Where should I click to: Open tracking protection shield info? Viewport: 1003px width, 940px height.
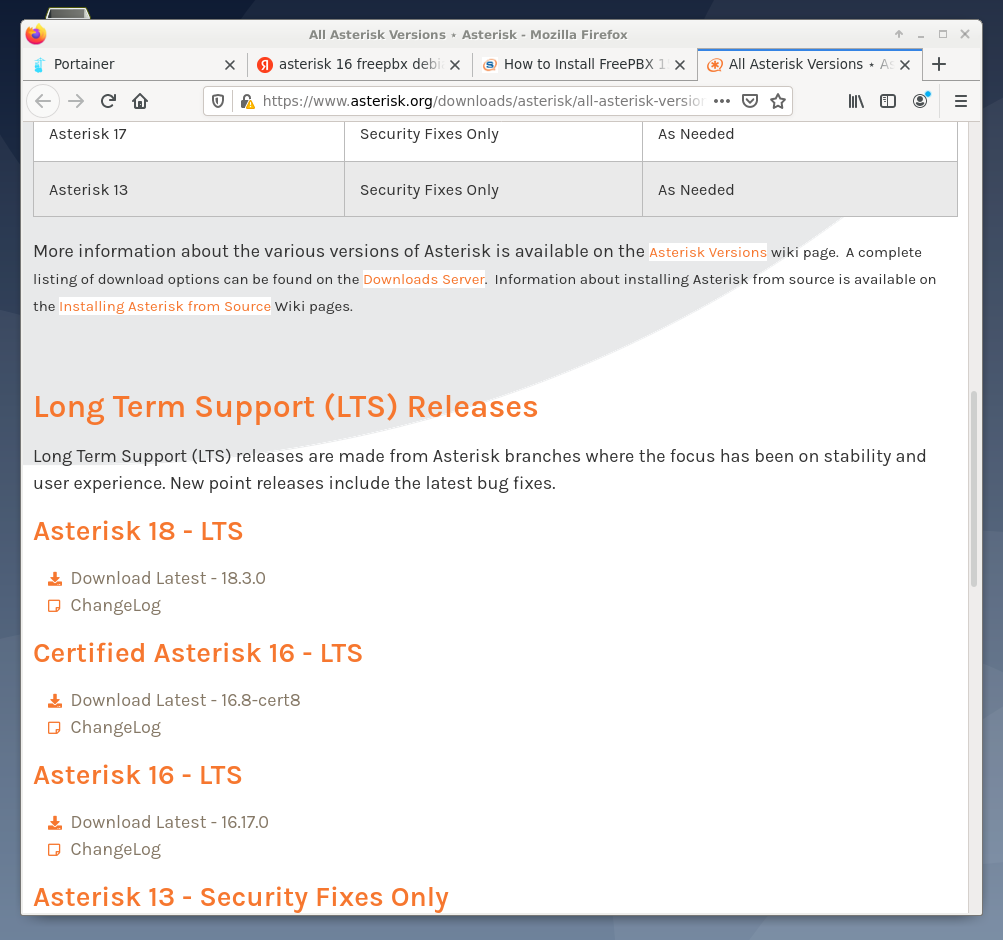pyautogui.click(x=218, y=101)
